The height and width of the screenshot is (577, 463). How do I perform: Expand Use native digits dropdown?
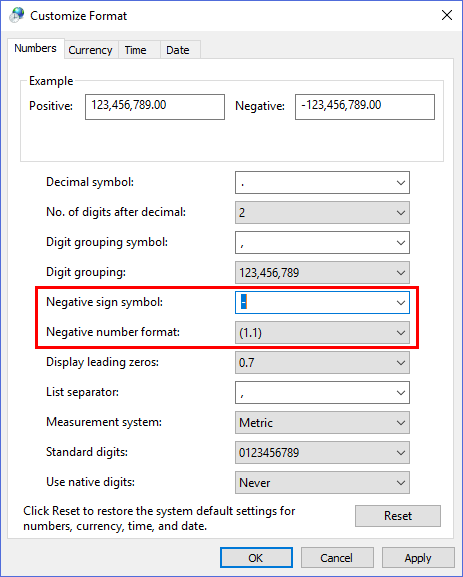click(x=322, y=482)
